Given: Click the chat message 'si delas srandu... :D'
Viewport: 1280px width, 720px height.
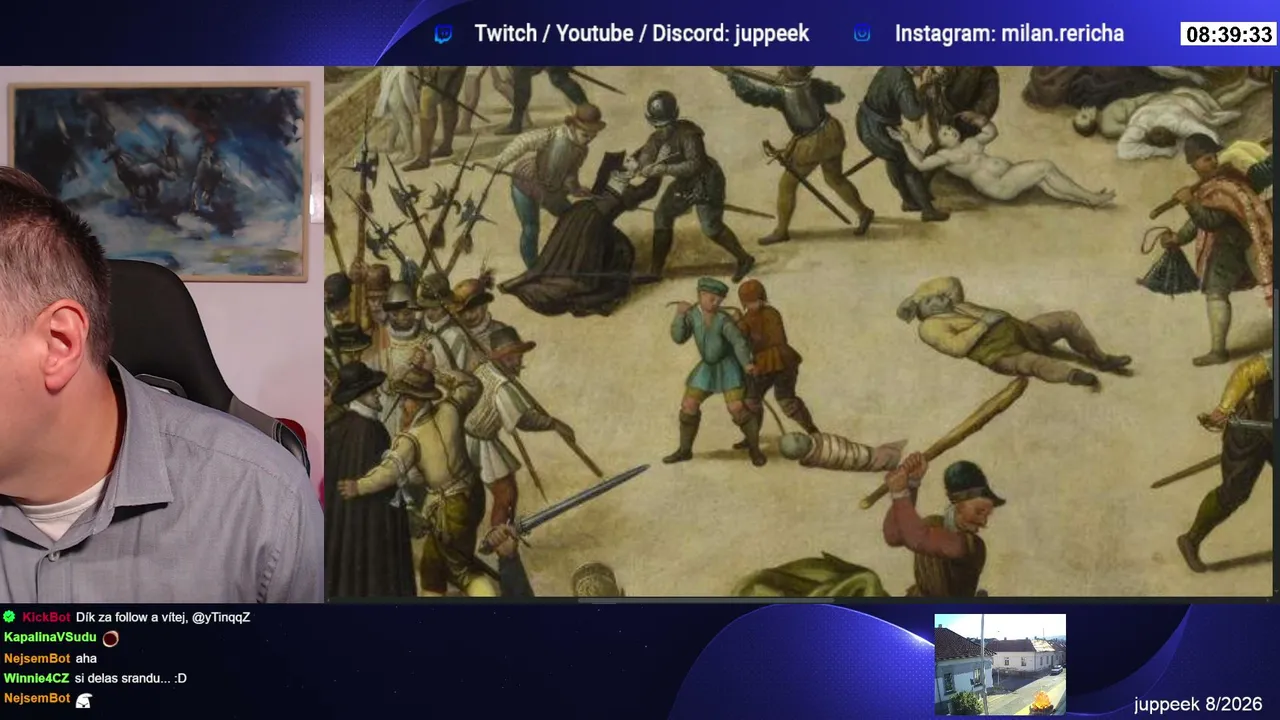Looking at the screenshot, I should pyautogui.click(x=131, y=678).
